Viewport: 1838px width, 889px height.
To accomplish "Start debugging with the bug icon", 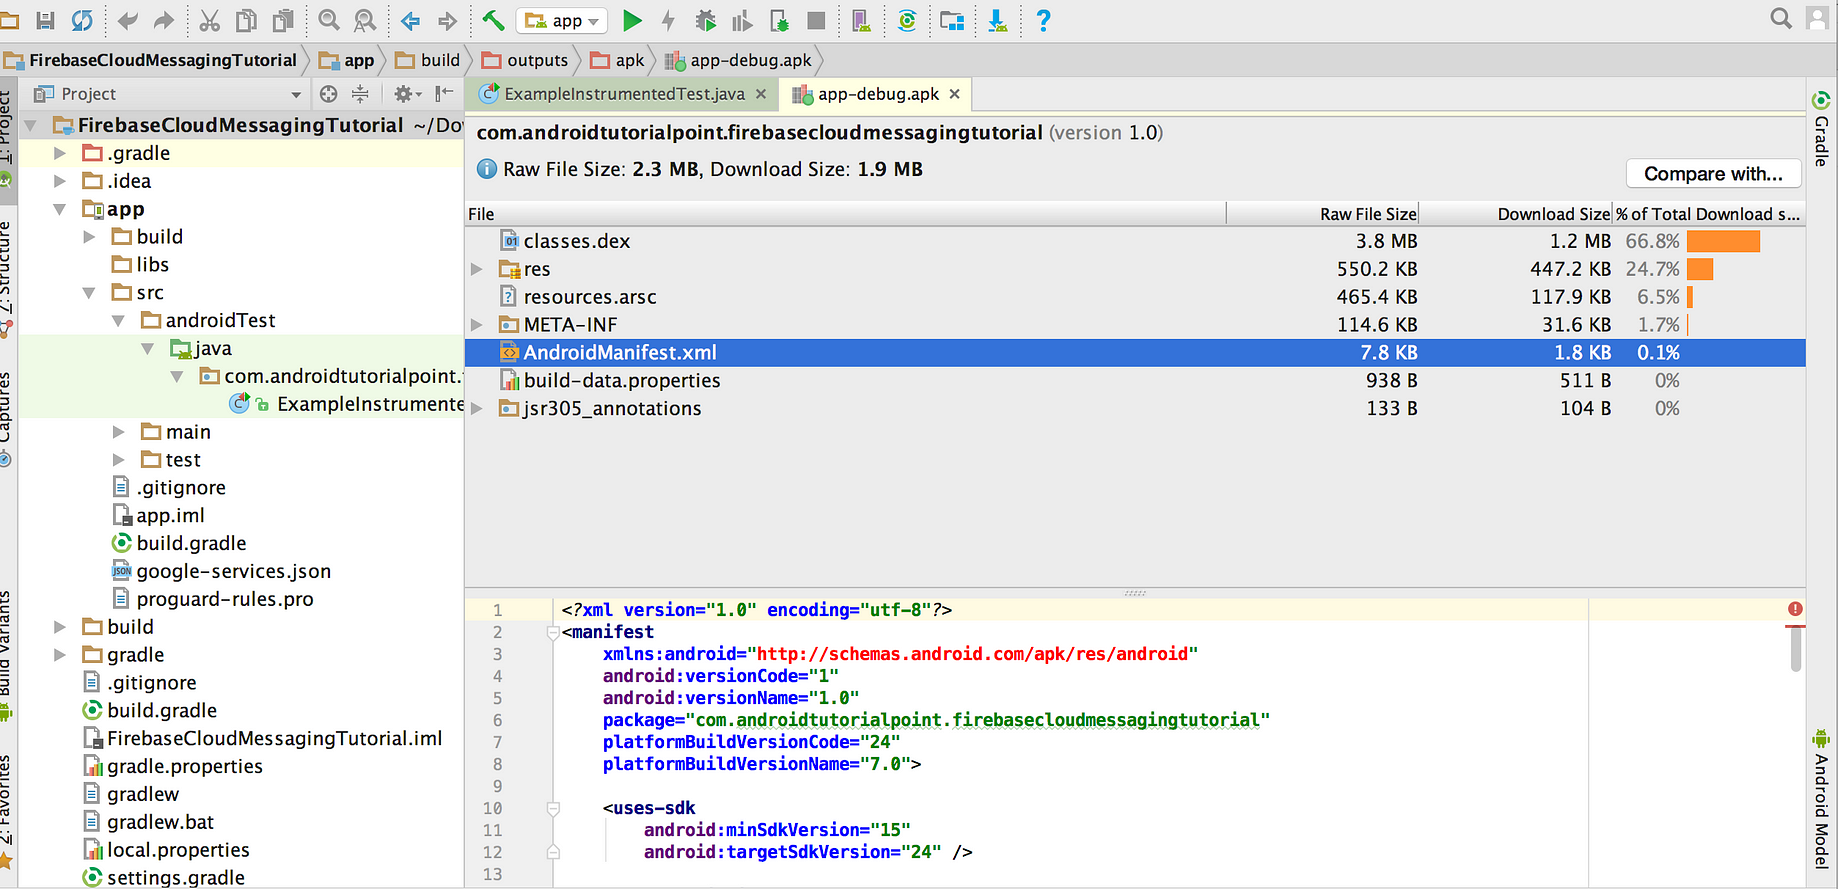I will click(x=706, y=20).
